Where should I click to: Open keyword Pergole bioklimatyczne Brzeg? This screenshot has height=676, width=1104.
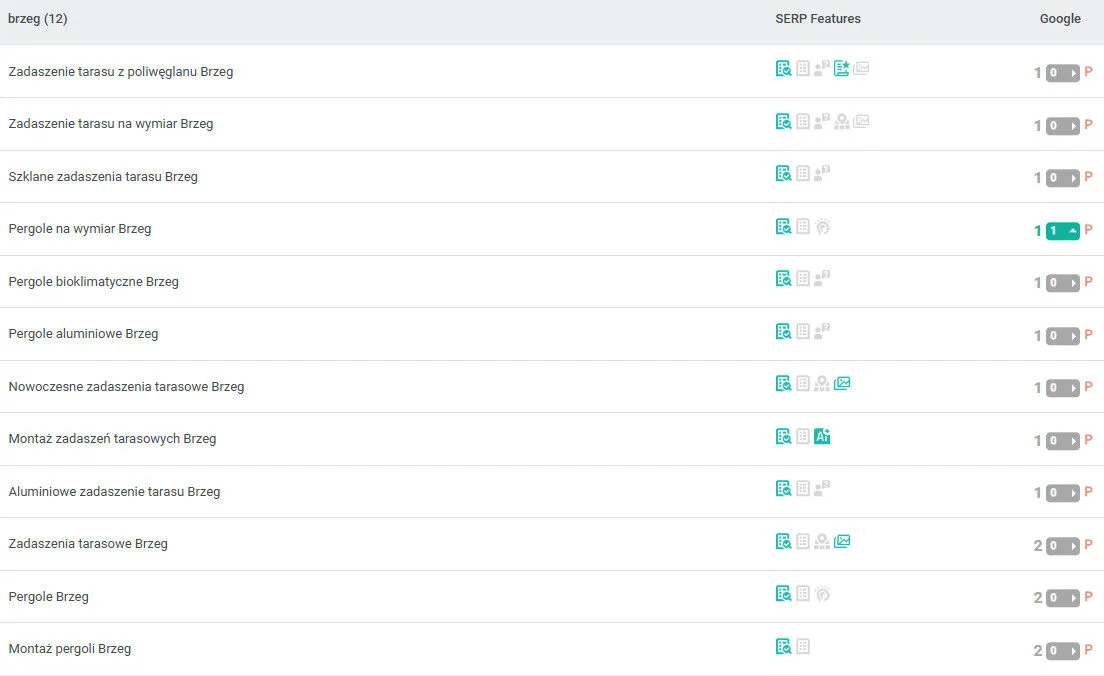(x=93, y=282)
